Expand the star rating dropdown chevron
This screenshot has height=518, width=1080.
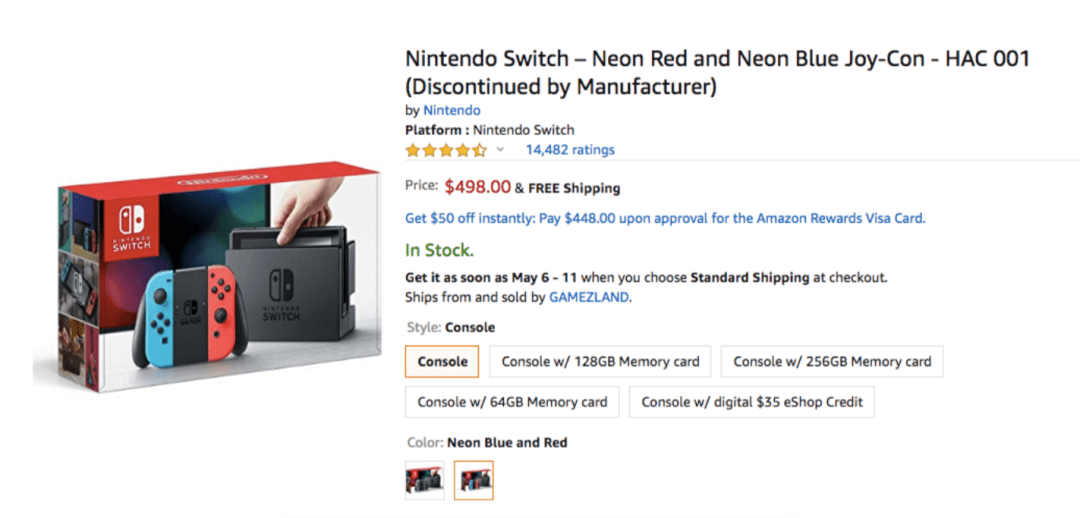(x=500, y=149)
